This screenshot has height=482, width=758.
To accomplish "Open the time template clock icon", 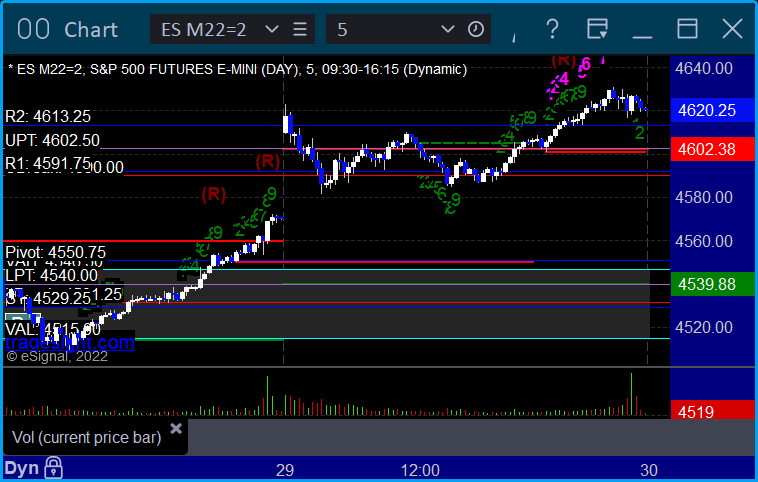I will tap(476, 29).
